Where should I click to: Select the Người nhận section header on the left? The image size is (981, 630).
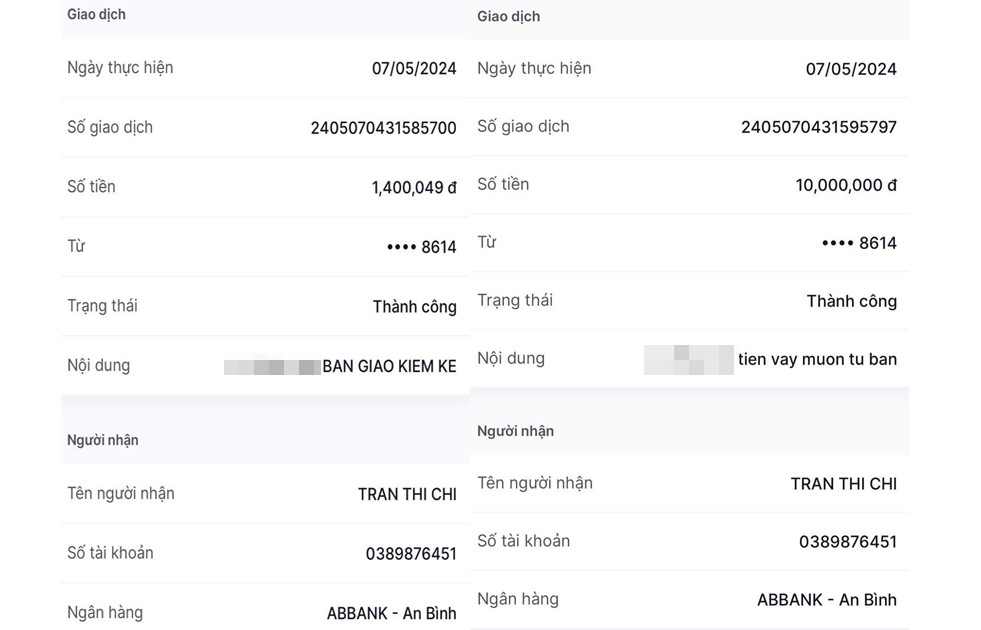coord(102,440)
